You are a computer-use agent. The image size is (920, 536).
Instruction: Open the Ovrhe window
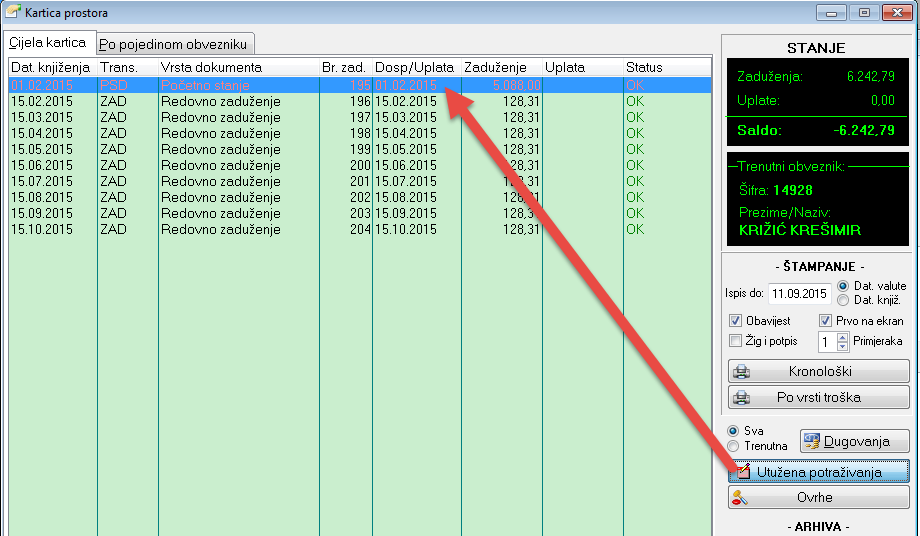point(818,497)
